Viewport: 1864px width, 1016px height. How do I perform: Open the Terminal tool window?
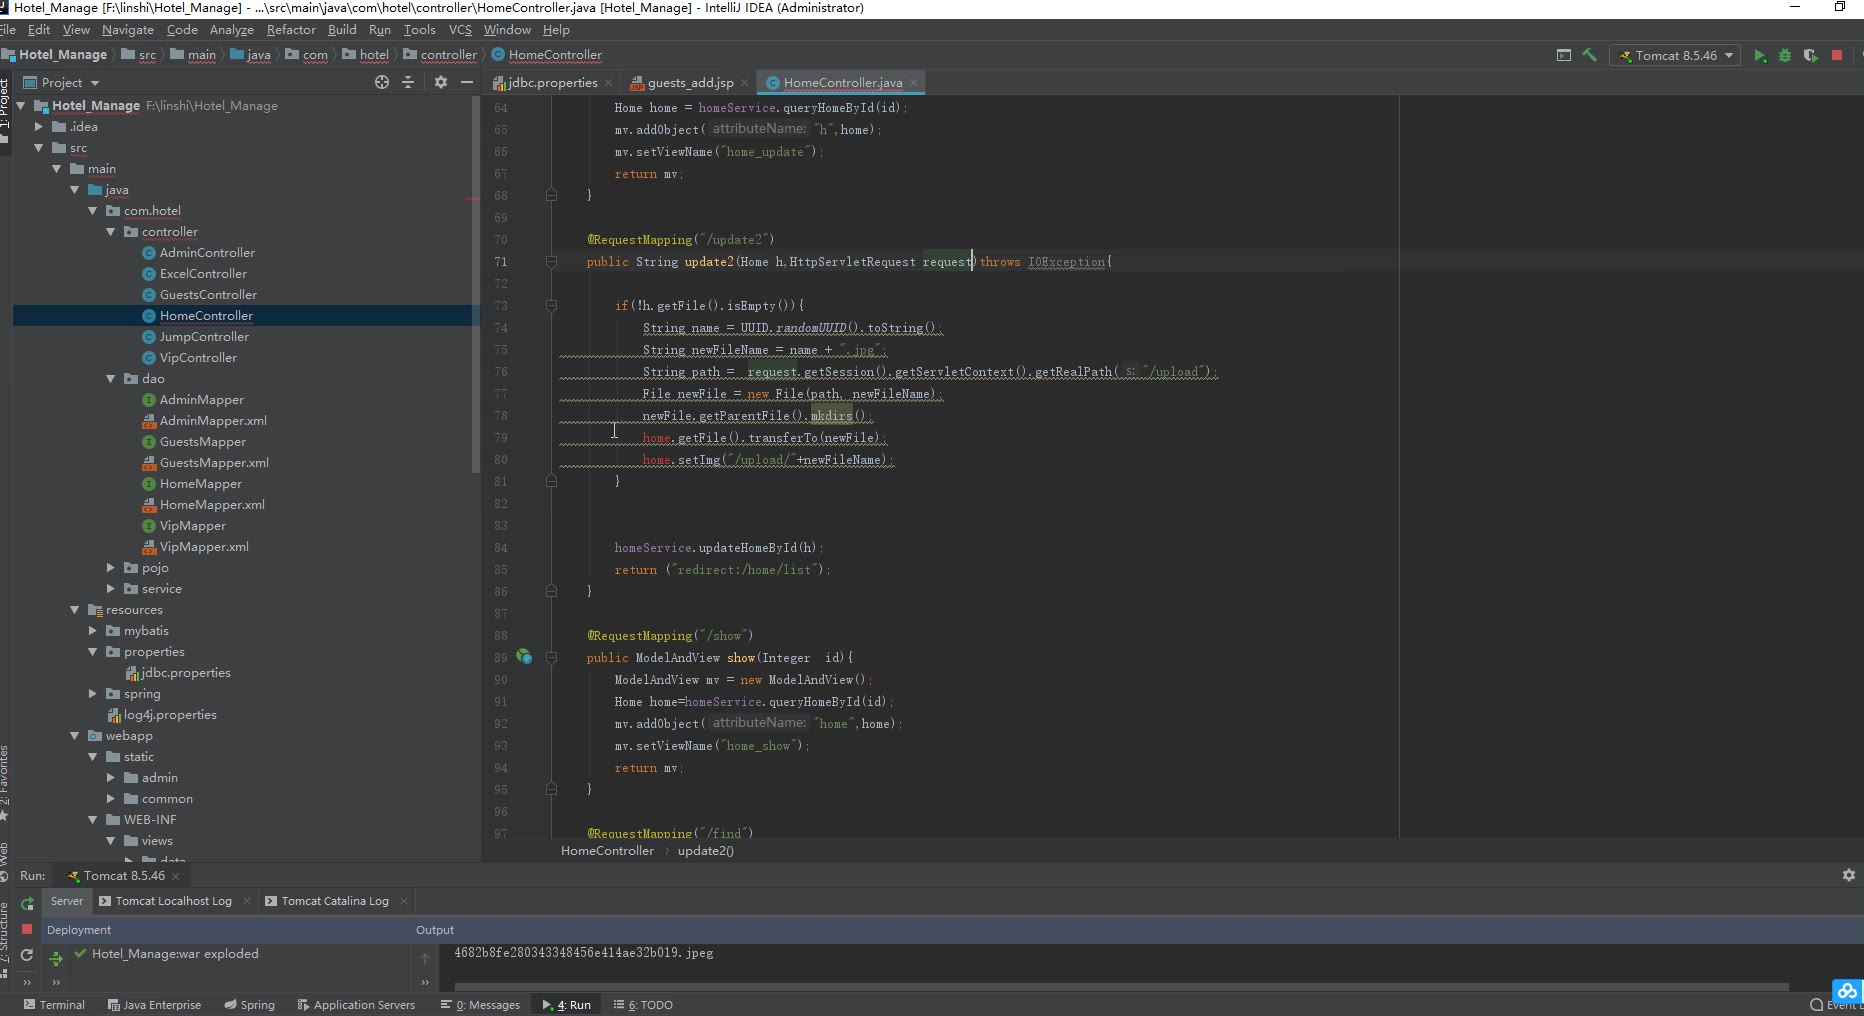[x=54, y=1005]
